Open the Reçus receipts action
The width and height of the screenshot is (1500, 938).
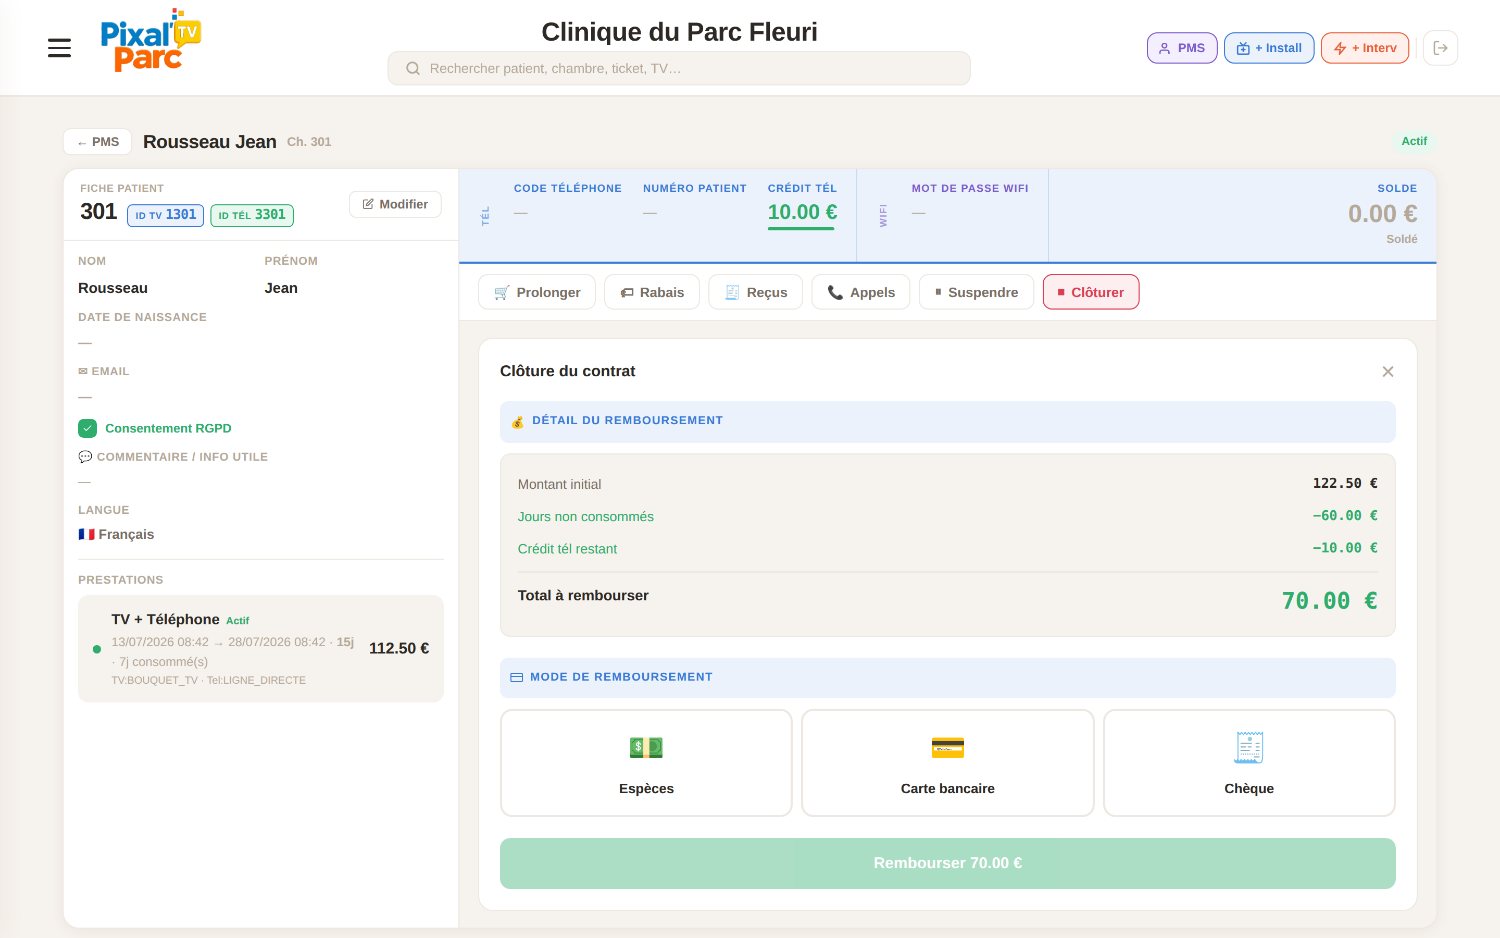pyautogui.click(x=756, y=292)
